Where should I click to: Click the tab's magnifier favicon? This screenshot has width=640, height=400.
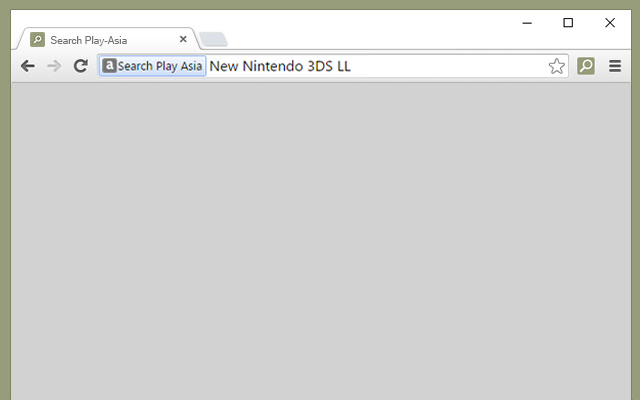(38, 40)
